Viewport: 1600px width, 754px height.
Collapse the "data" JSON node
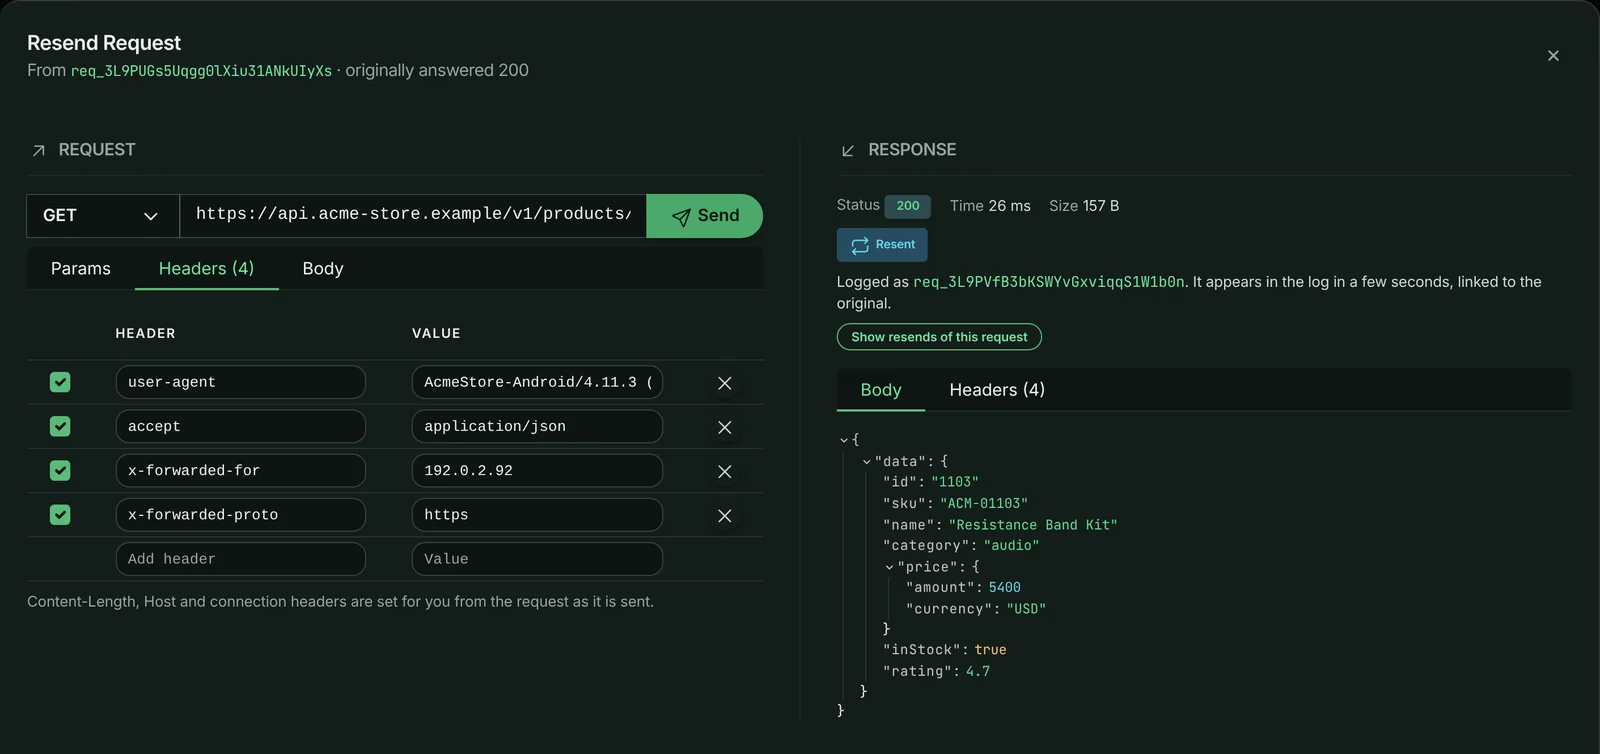(866, 462)
